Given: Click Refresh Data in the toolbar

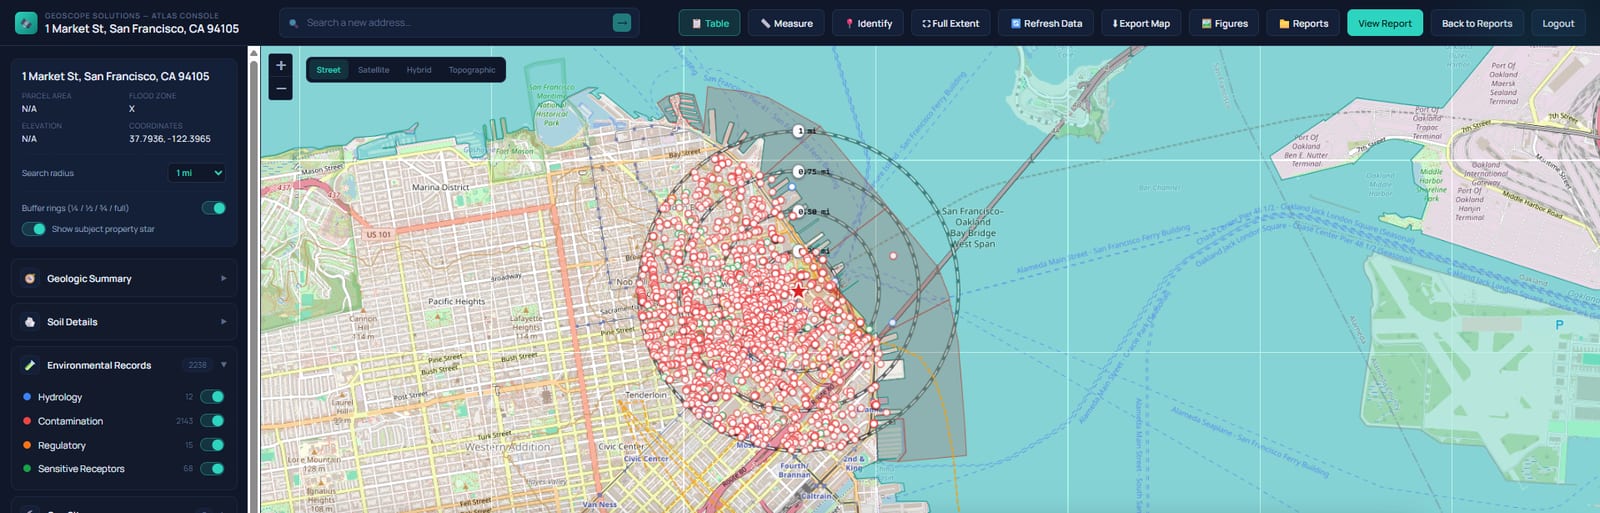Looking at the screenshot, I should pyautogui.click(x=1046, y=23).
